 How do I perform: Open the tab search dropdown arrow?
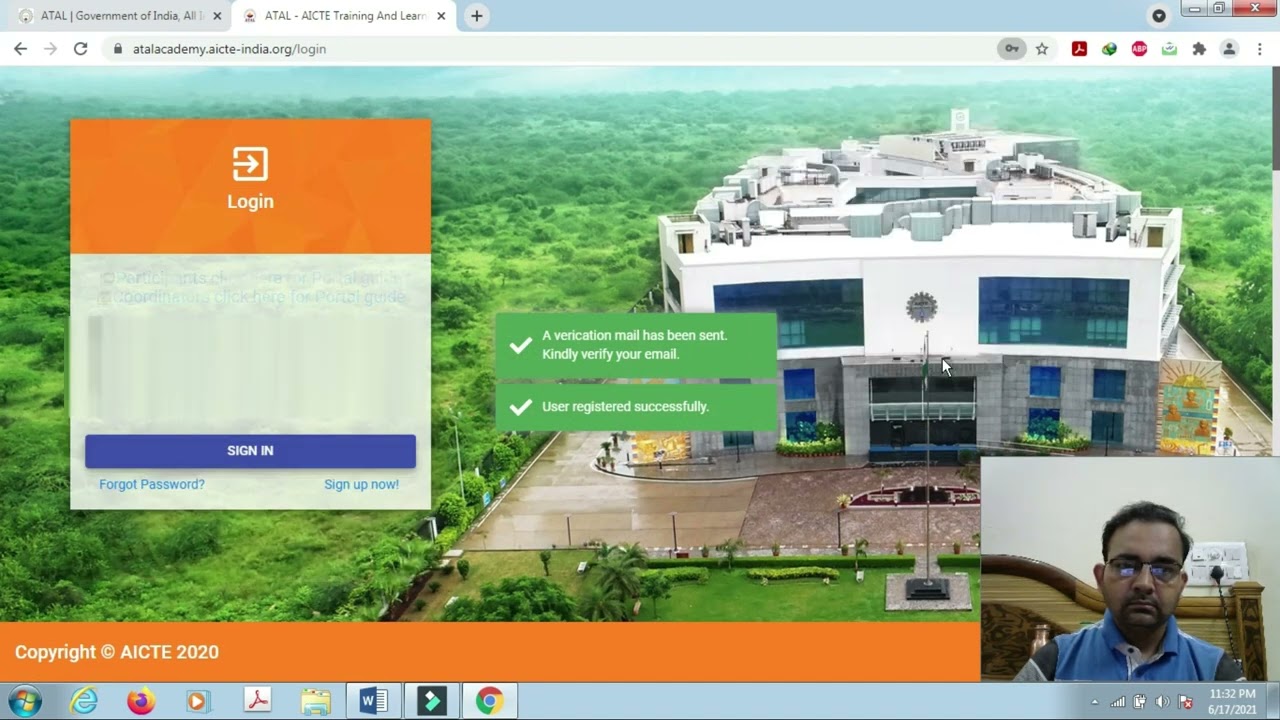click(x=1159, y=16)
